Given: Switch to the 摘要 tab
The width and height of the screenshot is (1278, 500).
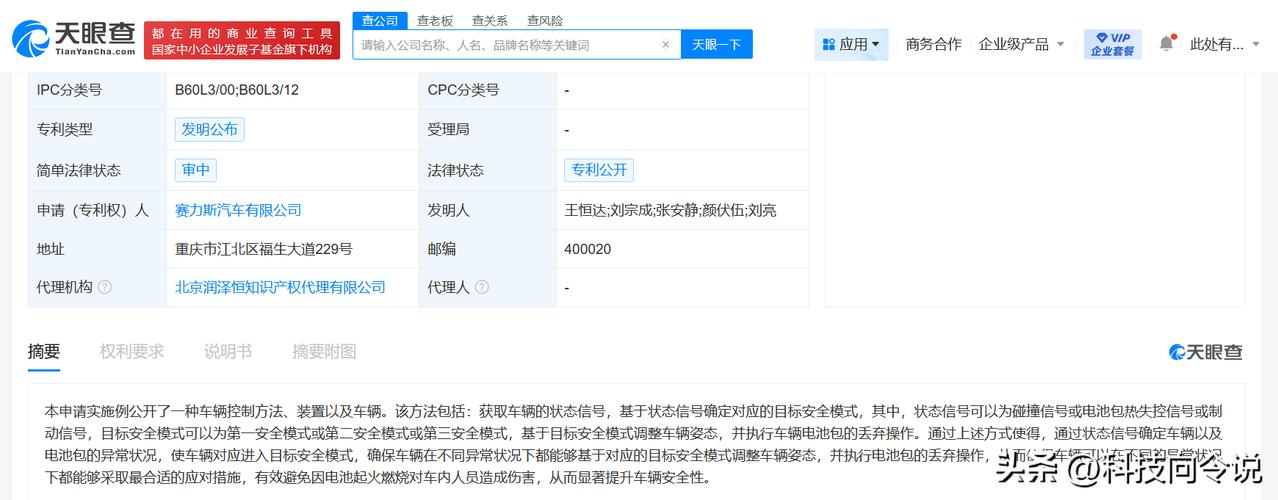Looking at the screenshot, I should 44,351.
